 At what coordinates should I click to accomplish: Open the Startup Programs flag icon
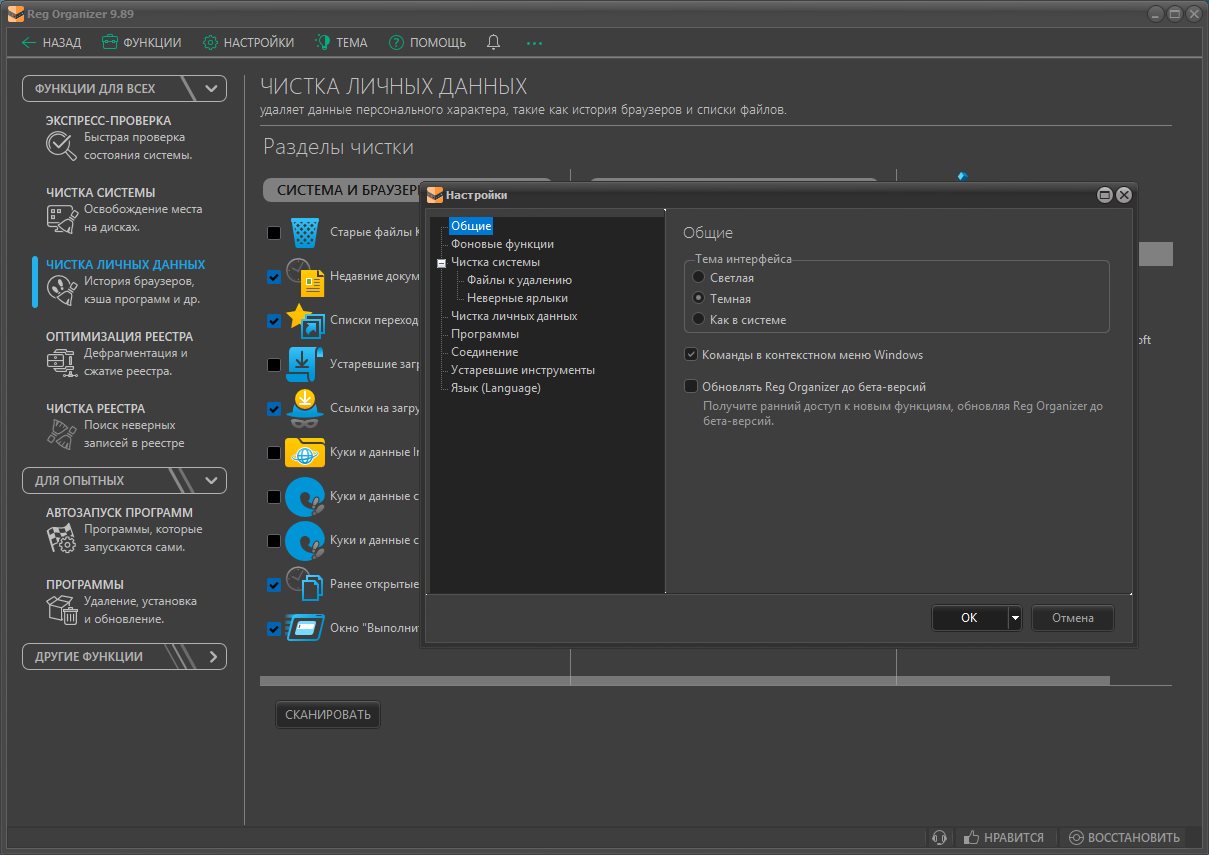61,538
